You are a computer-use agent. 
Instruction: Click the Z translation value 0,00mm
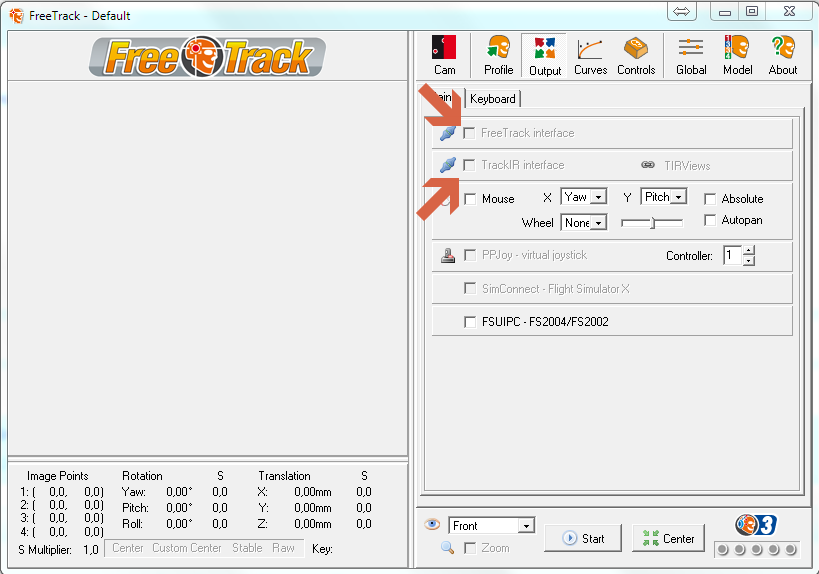pyautogui.click(x=312, y=524)
